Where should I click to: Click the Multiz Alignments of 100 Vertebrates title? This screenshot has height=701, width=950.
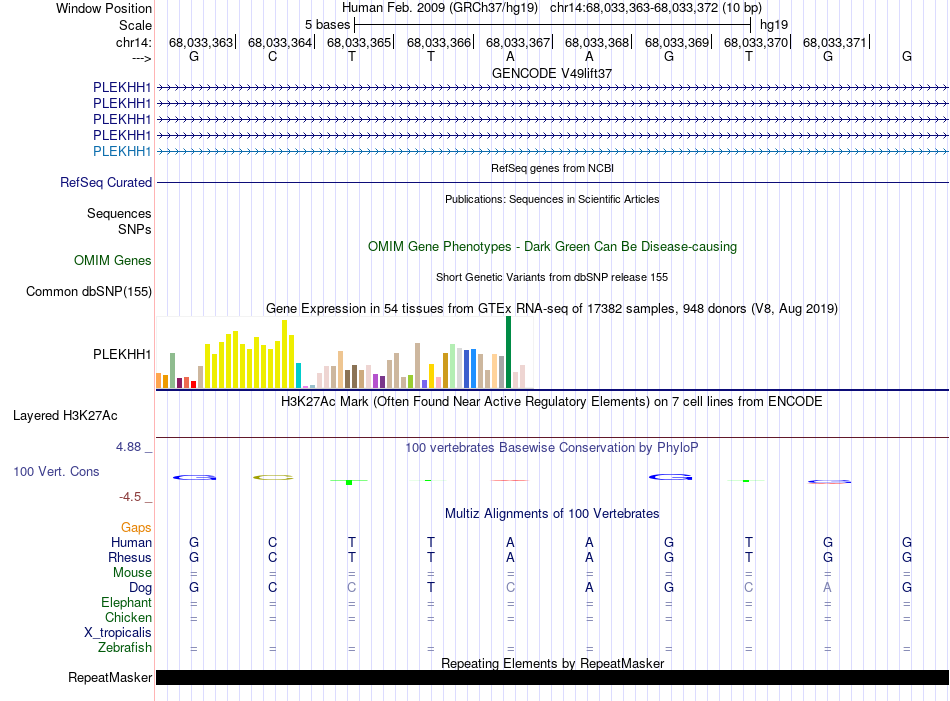pyautogui.click(x=552, y=514)
